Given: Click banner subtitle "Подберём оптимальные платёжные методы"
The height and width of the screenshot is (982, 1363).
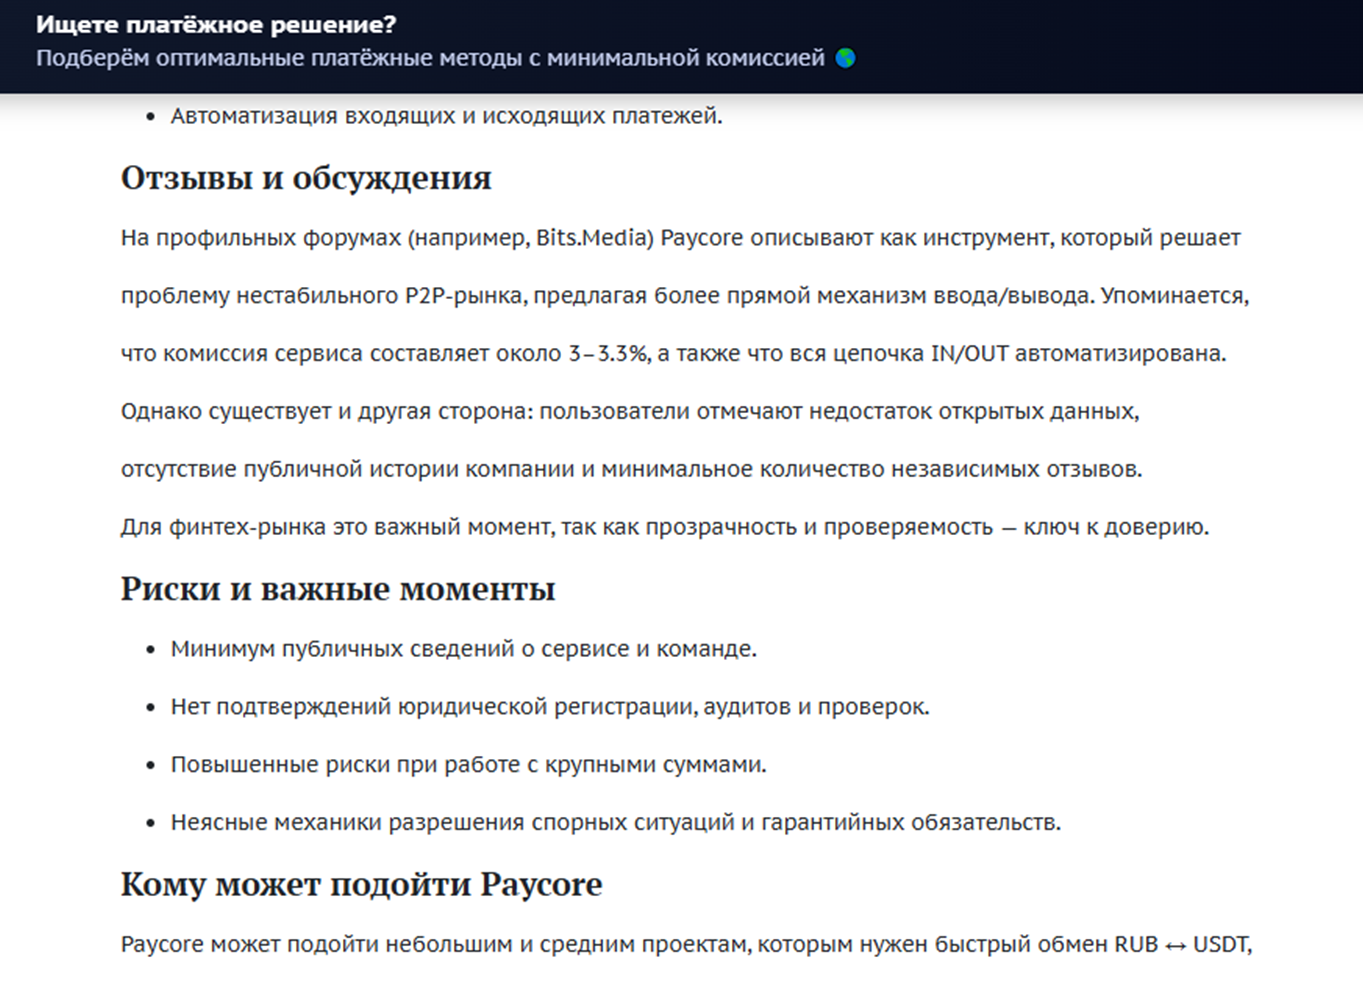Looking at the screenshot, I should pos(430,58).
